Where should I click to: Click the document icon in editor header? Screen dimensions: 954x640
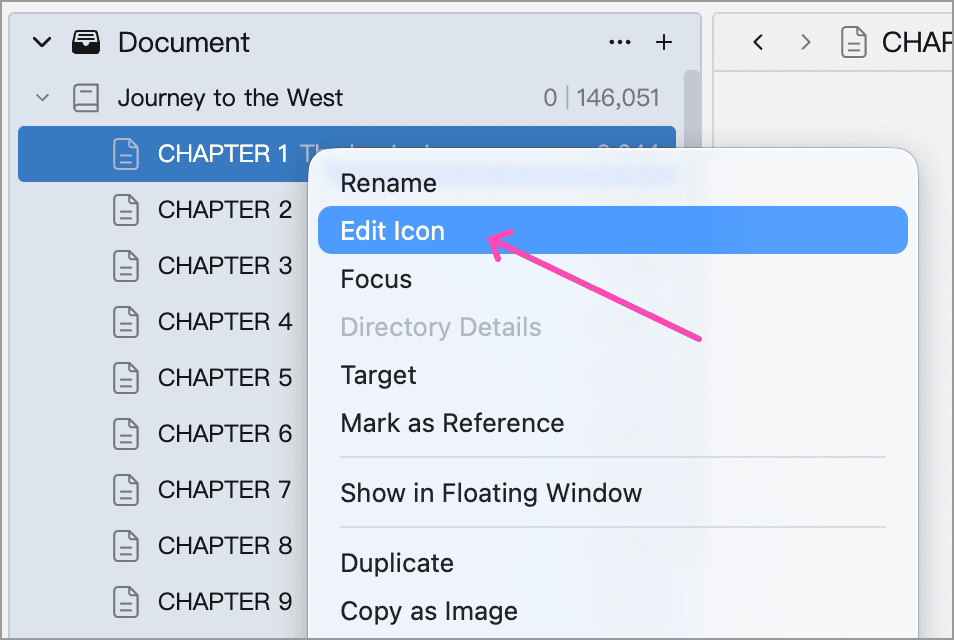(853, 42)
